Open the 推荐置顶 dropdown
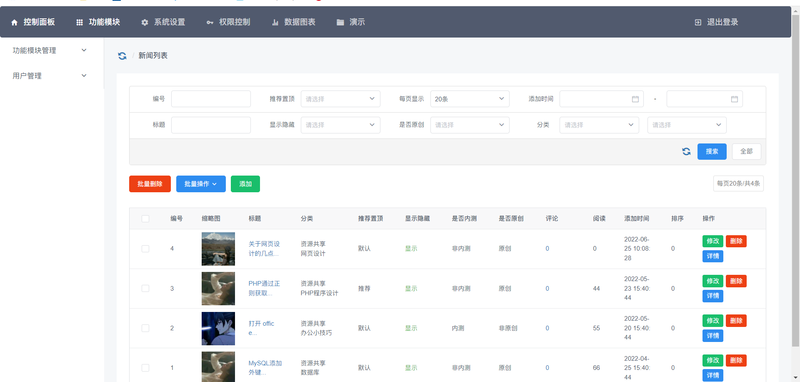 click(340, 99)
